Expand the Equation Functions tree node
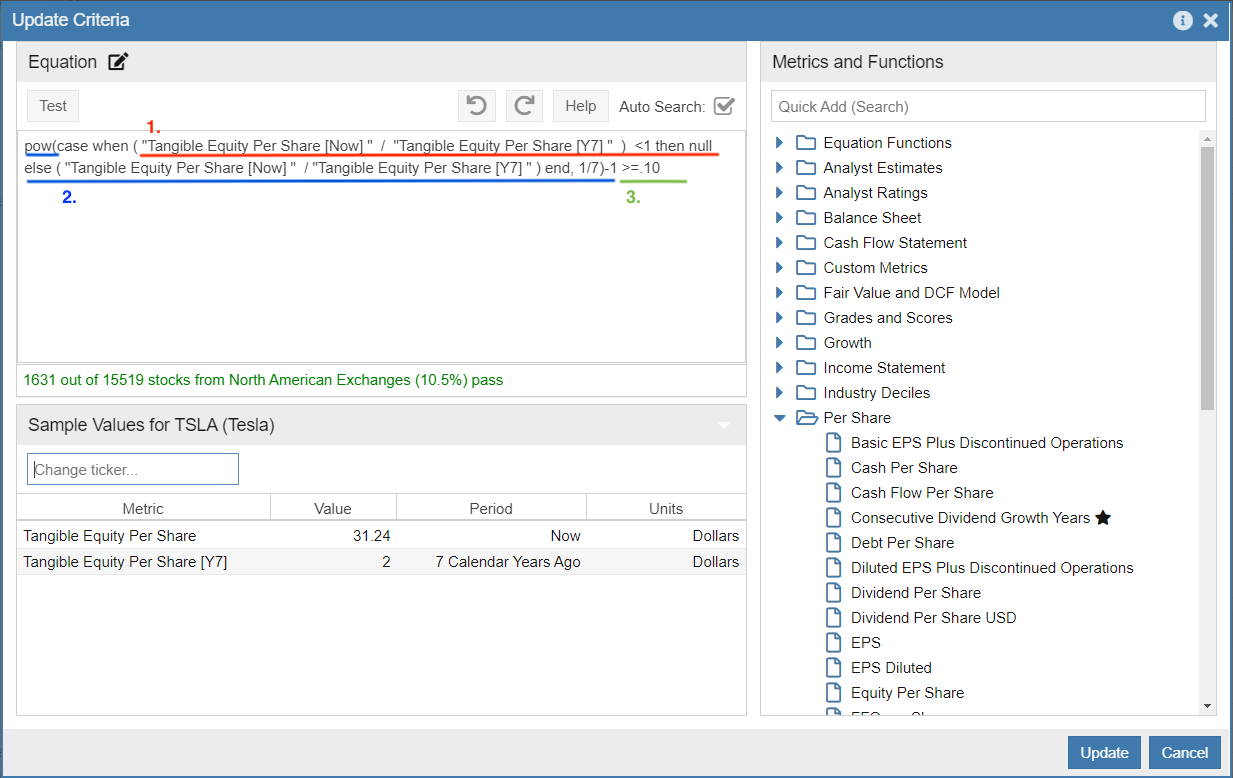The height and width of the screenshot is (778, 1233). coord(780,143)
